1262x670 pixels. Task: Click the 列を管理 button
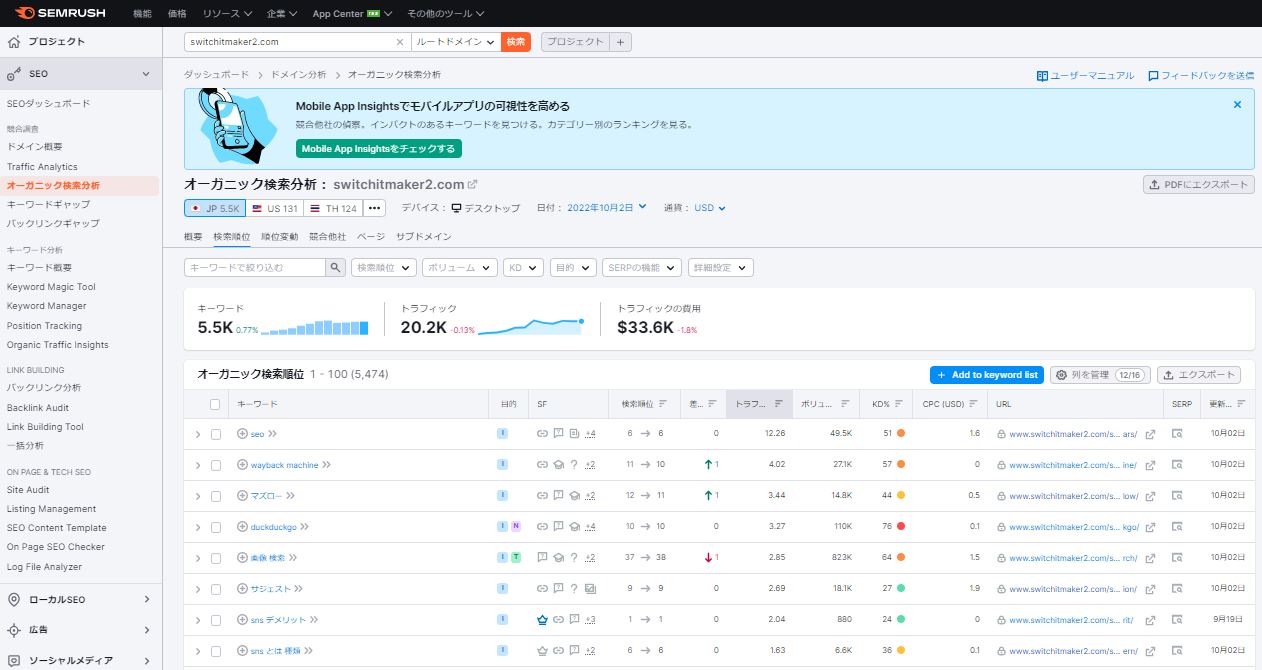click(x=1099, y=375)
